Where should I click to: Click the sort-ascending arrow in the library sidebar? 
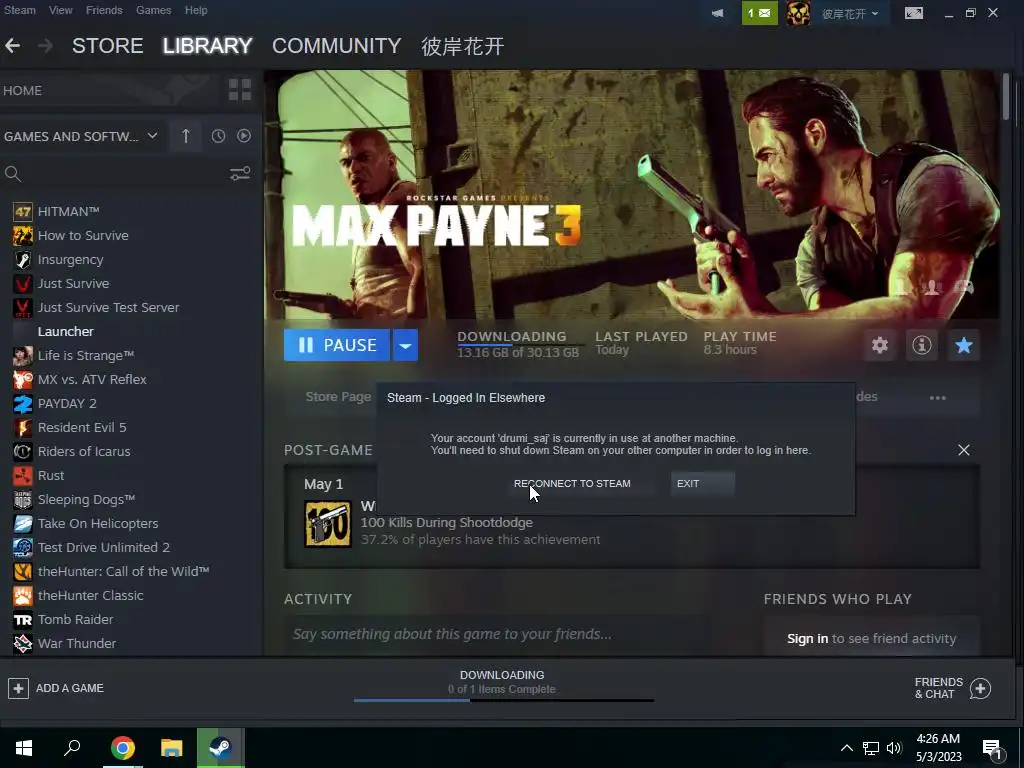[x=185, y=136]
